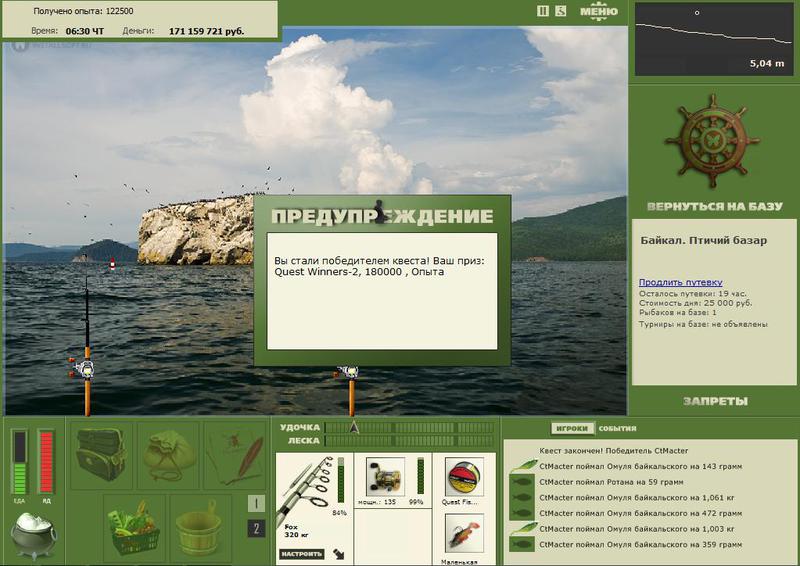Screen dimensions: 800x566
Task: Click the red gauge beside ЕДА
Action: 46,462
